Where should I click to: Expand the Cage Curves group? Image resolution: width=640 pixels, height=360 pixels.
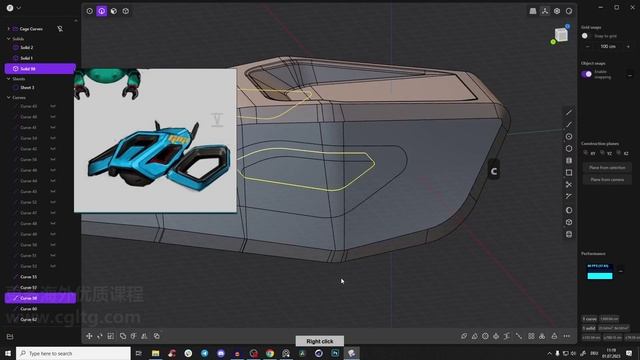click(x=9, y=29)
